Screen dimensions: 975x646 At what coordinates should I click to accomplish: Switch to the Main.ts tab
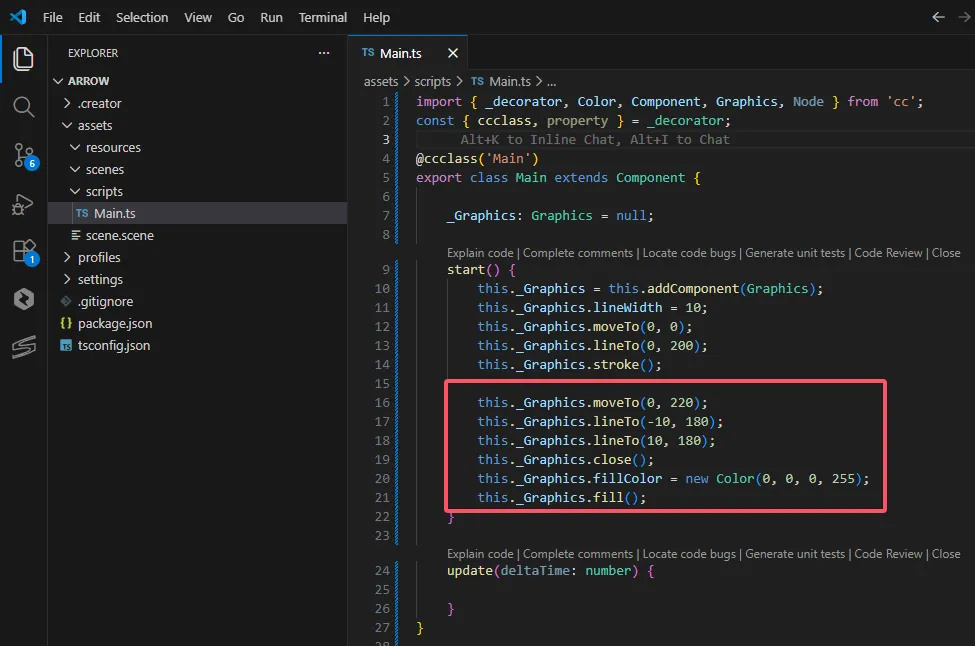click(x=401, y=53)
